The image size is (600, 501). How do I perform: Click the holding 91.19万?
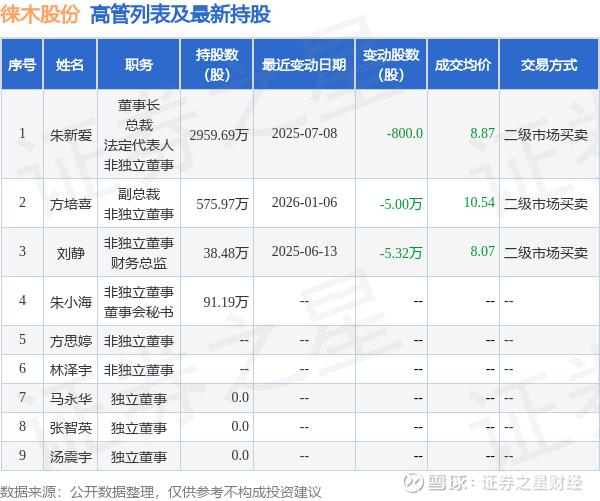(x=226, y=302)
